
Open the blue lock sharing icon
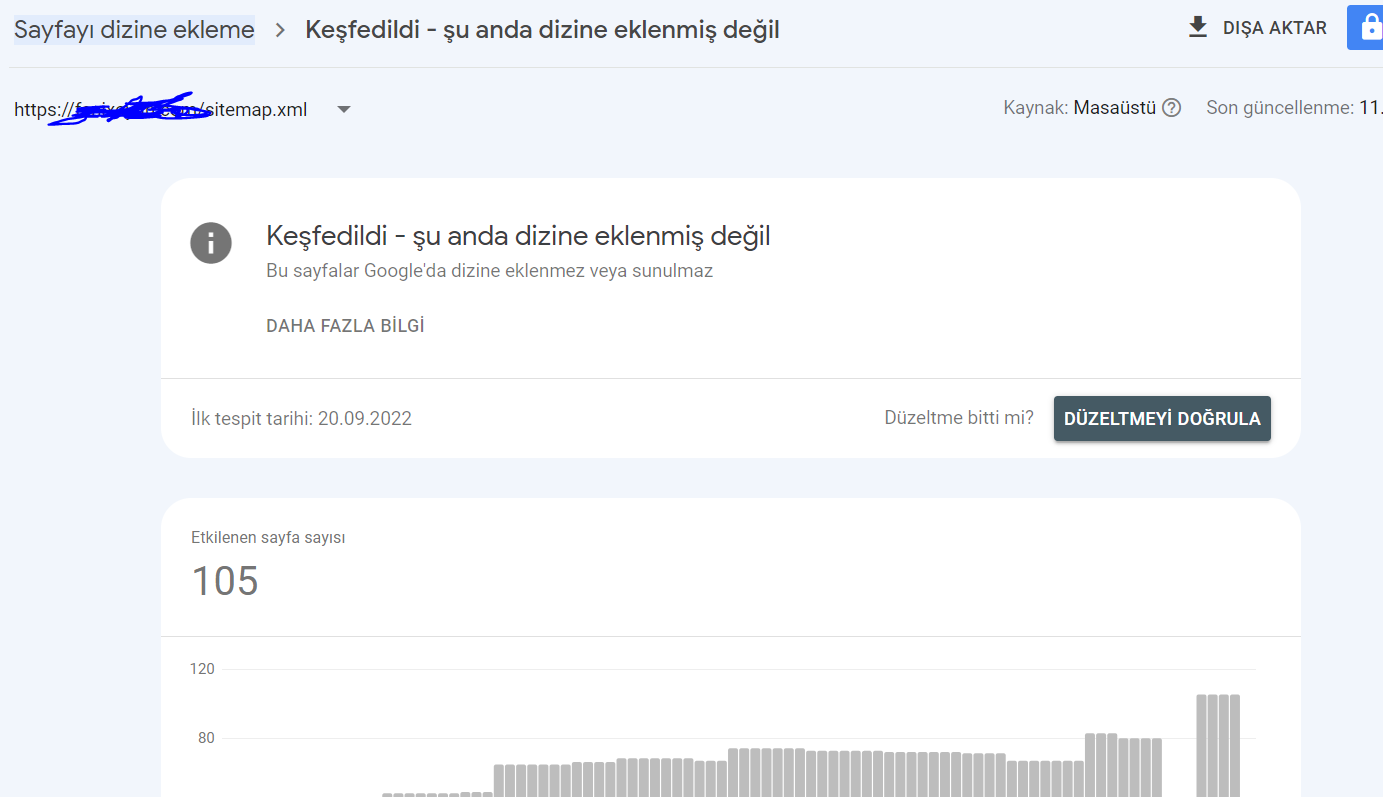pos(1367,27)
